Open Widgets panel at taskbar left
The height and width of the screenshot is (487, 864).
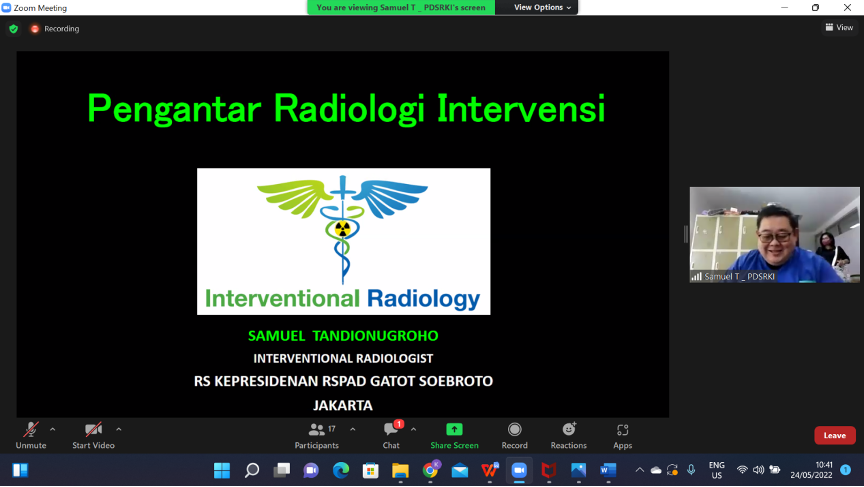click(x=20, y=470)
